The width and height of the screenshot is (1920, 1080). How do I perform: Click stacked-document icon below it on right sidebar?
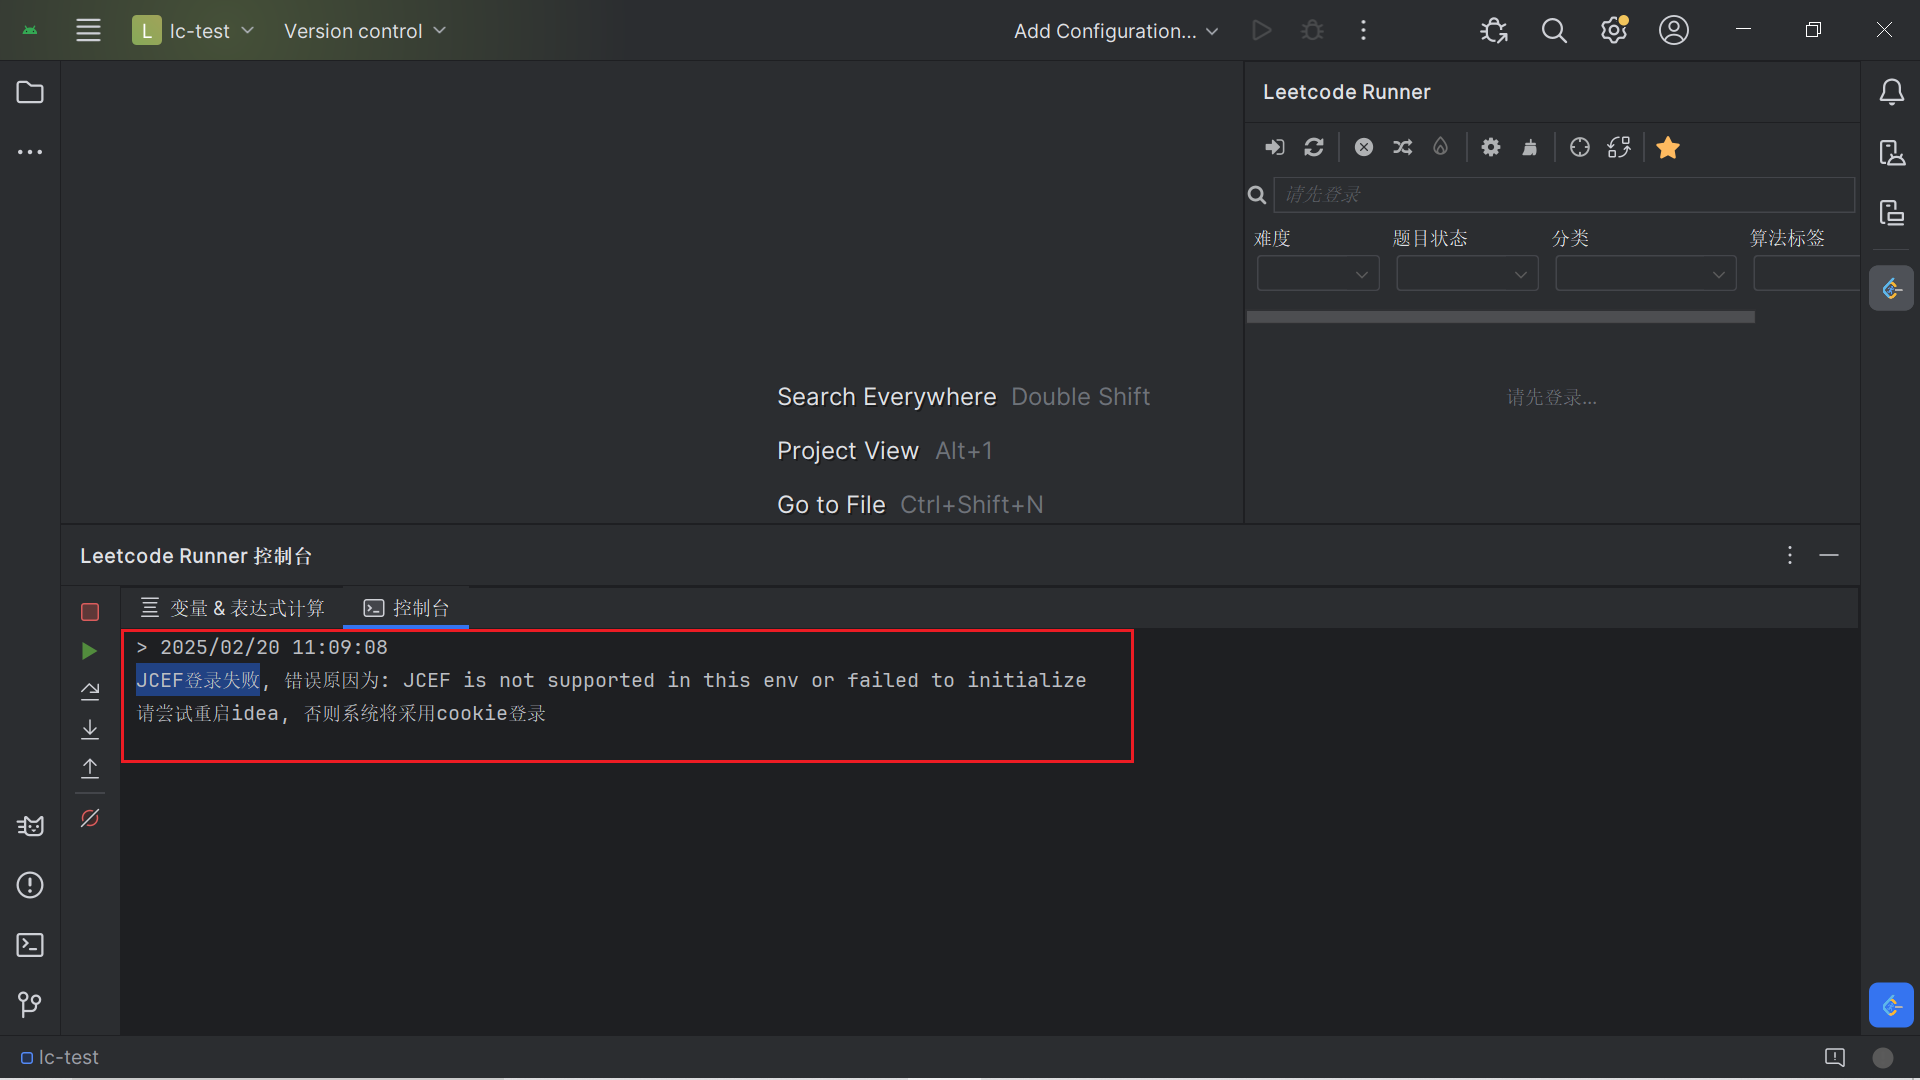(1891, 212)
